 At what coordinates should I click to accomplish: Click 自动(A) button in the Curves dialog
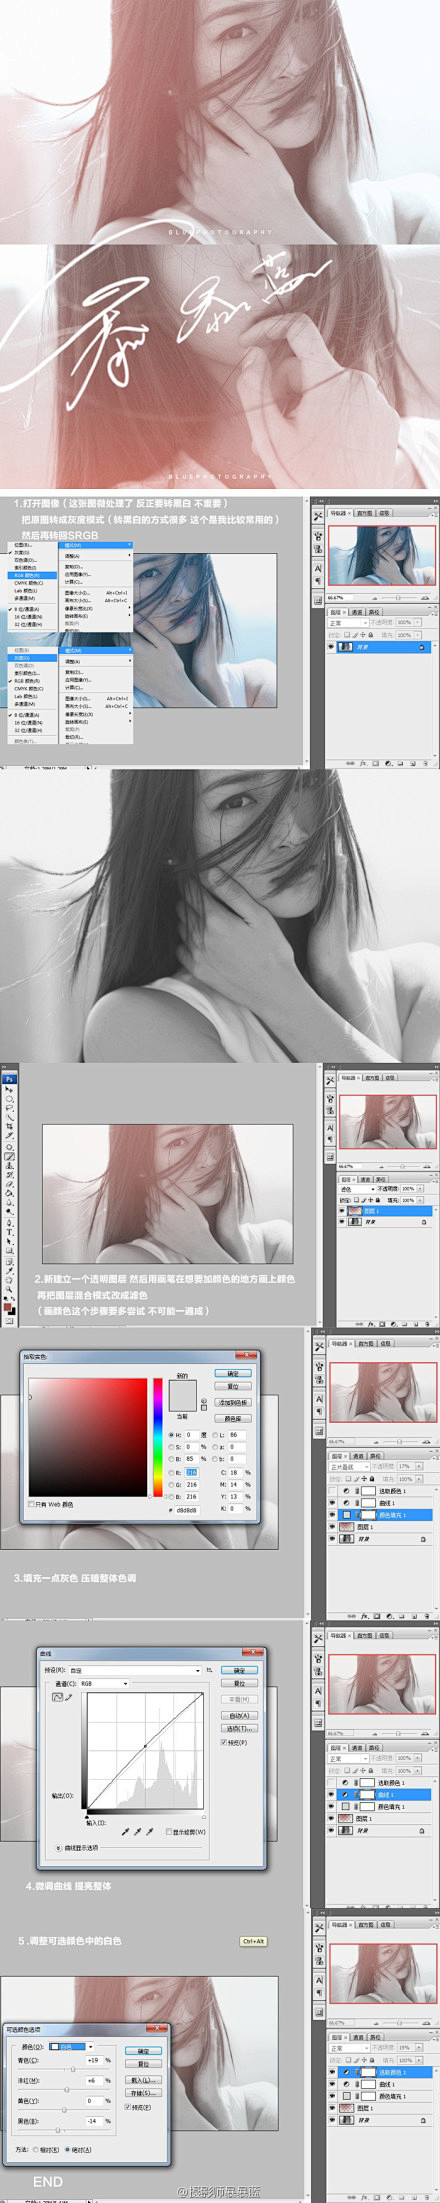(x=239, y=1715)
